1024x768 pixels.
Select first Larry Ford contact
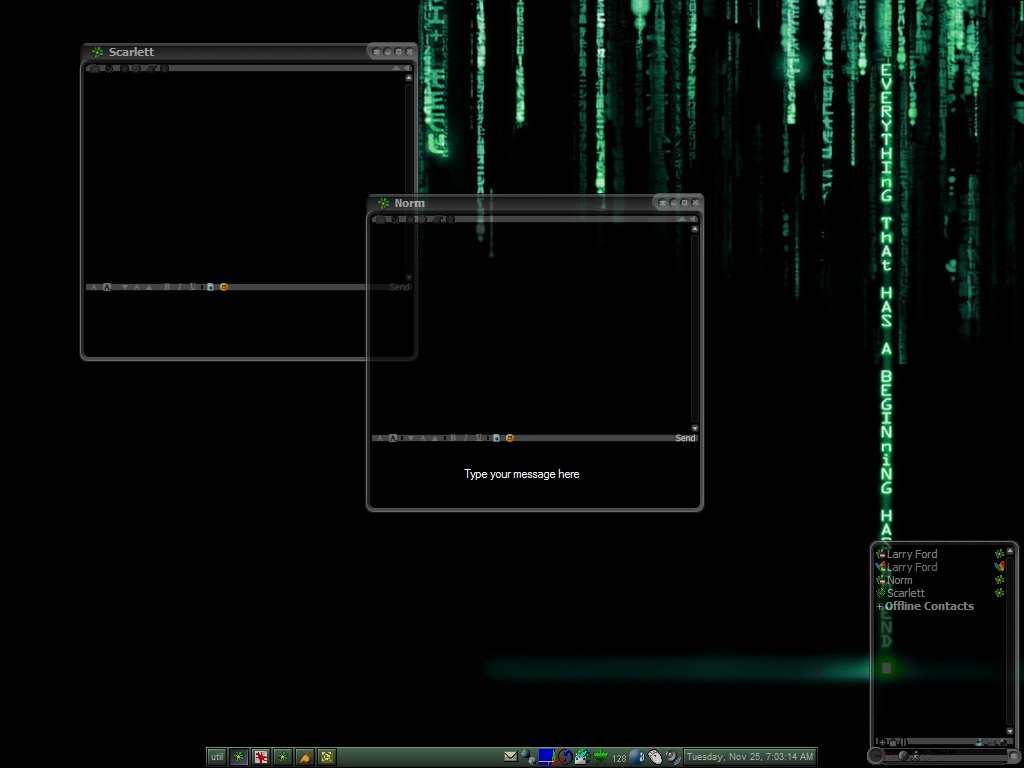(x=912, y=554)
